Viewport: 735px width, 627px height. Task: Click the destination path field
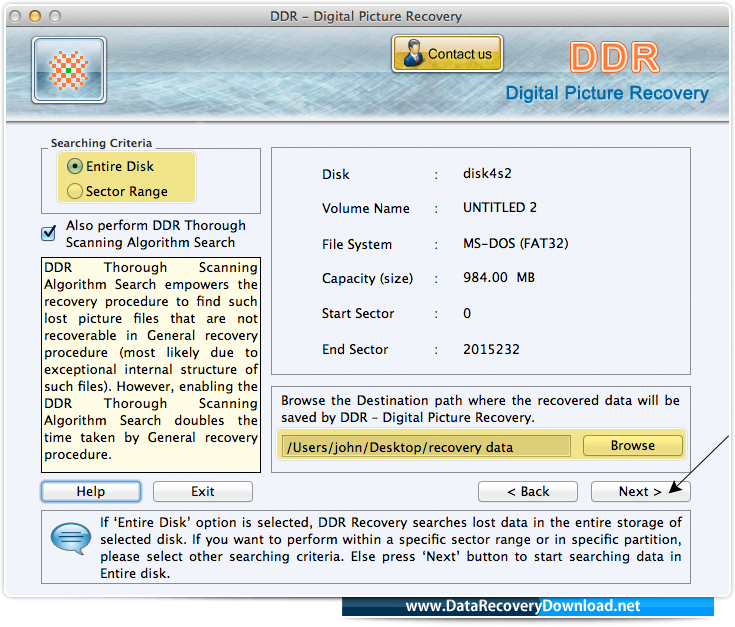[426, 447]
